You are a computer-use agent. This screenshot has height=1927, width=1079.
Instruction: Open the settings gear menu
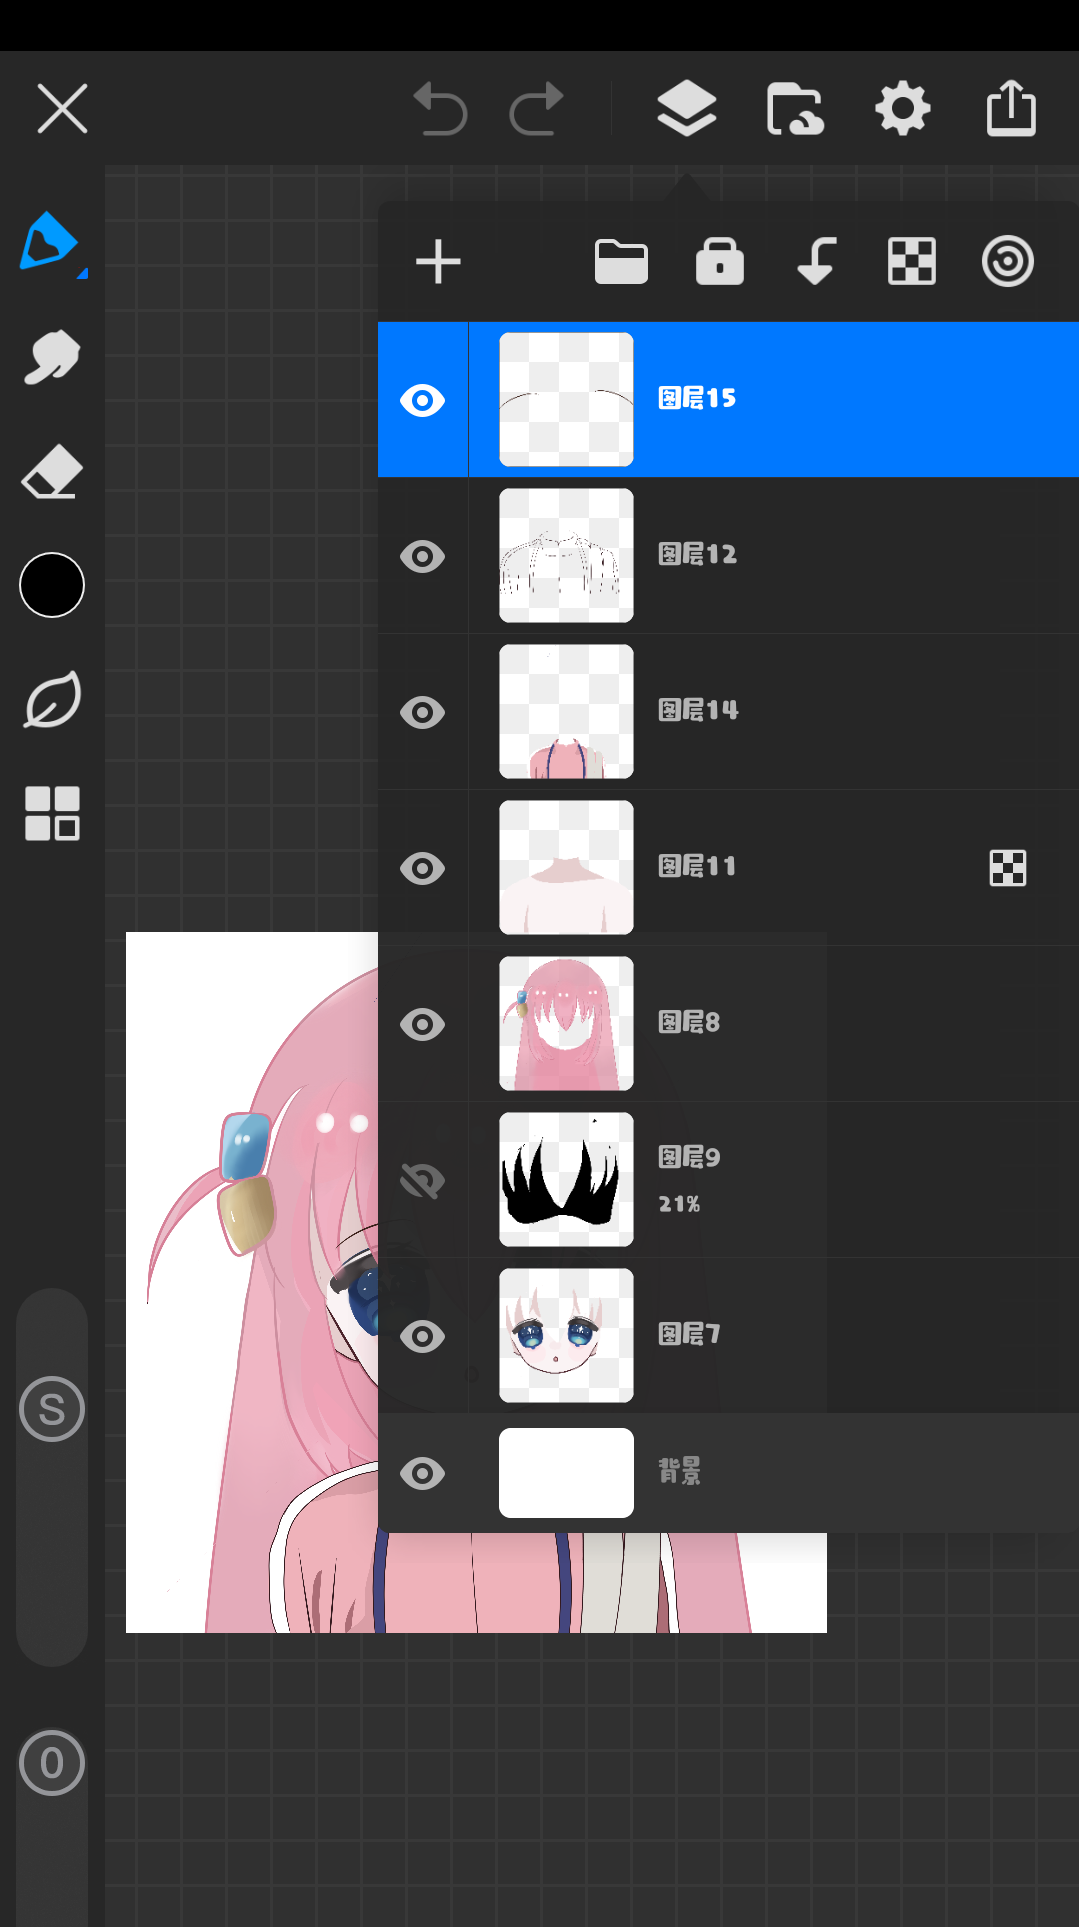coord(903,109)
